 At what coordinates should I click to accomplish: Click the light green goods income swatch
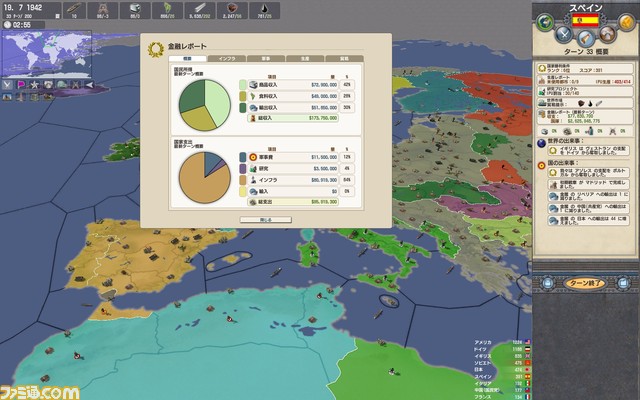point(243,85)
